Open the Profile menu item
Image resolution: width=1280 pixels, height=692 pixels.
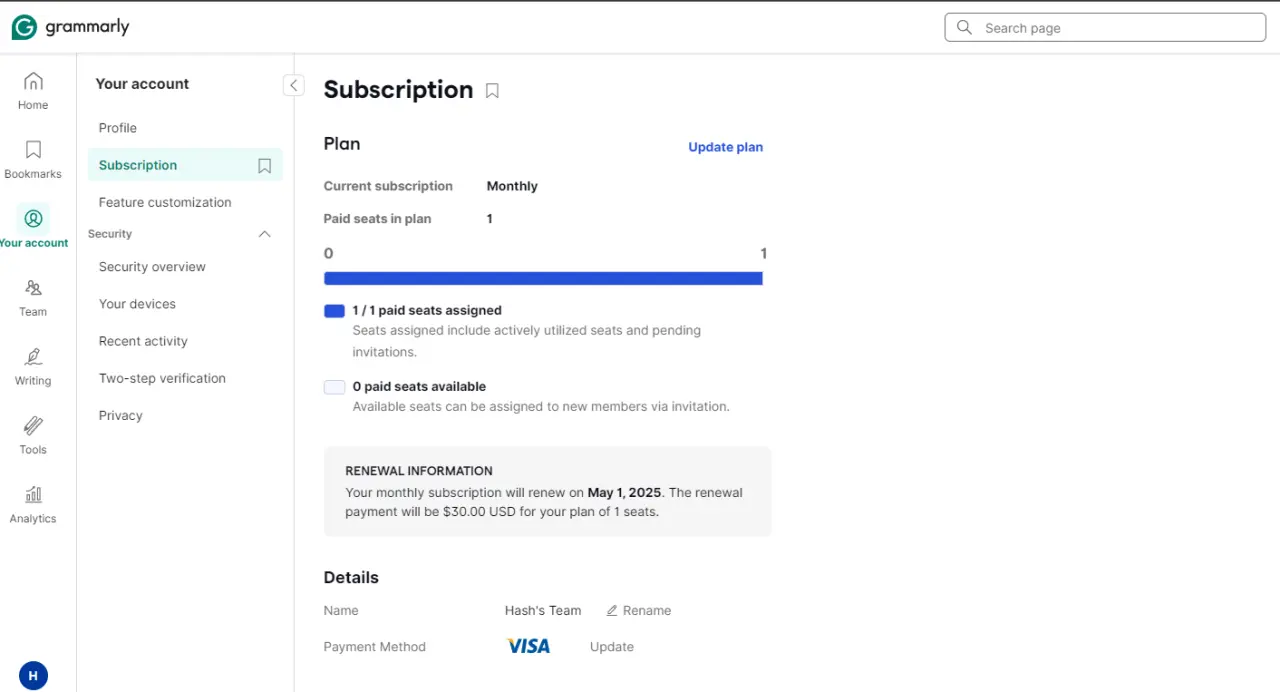118,128
